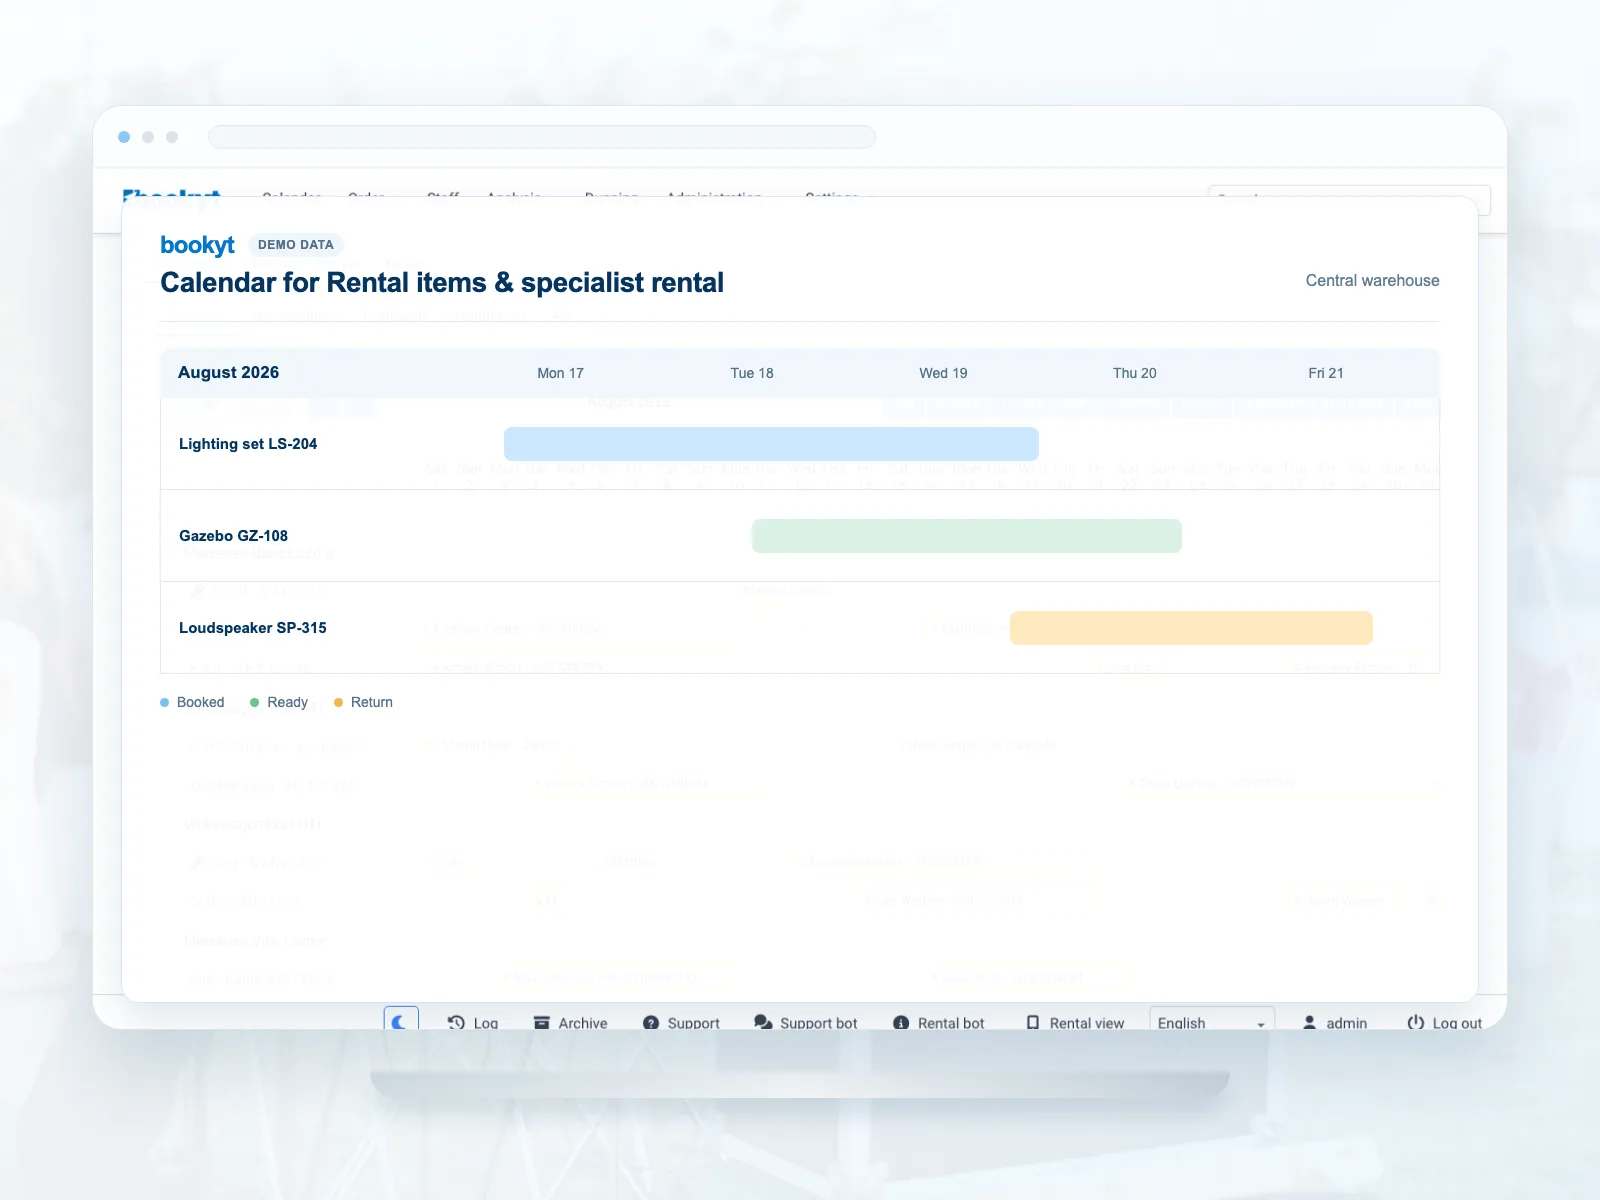This screenshot has width=1600, height=1200.
Task: Click the Lighting set LS-204 row label
Action: click(x=248, y=444)
